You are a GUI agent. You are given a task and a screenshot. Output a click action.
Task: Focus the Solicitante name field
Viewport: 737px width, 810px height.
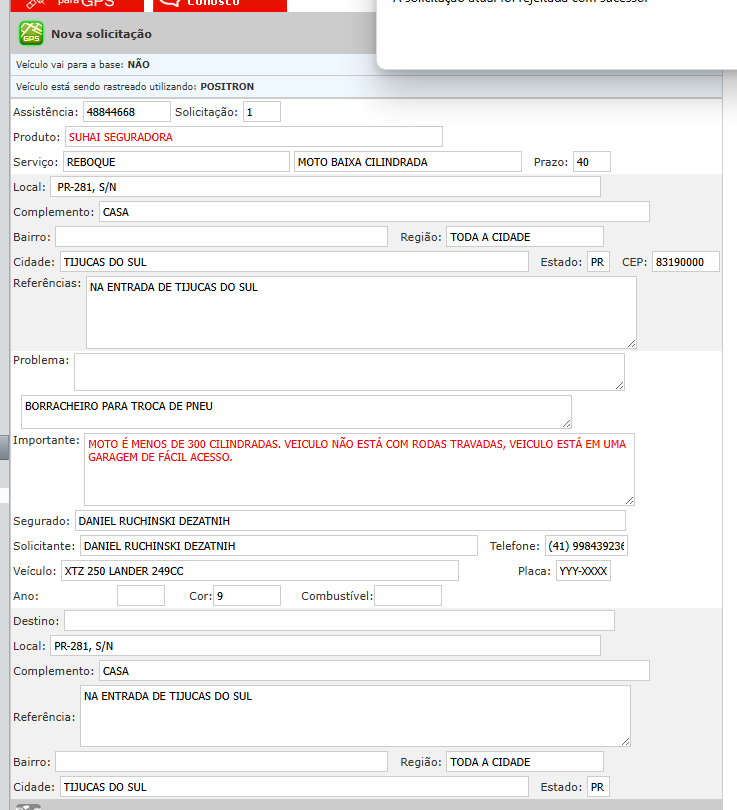pyautogui.click(x=279, y=546)
